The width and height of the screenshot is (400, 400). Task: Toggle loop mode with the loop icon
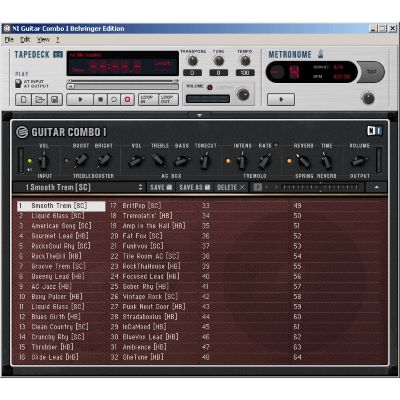click(x=114, y=99)
